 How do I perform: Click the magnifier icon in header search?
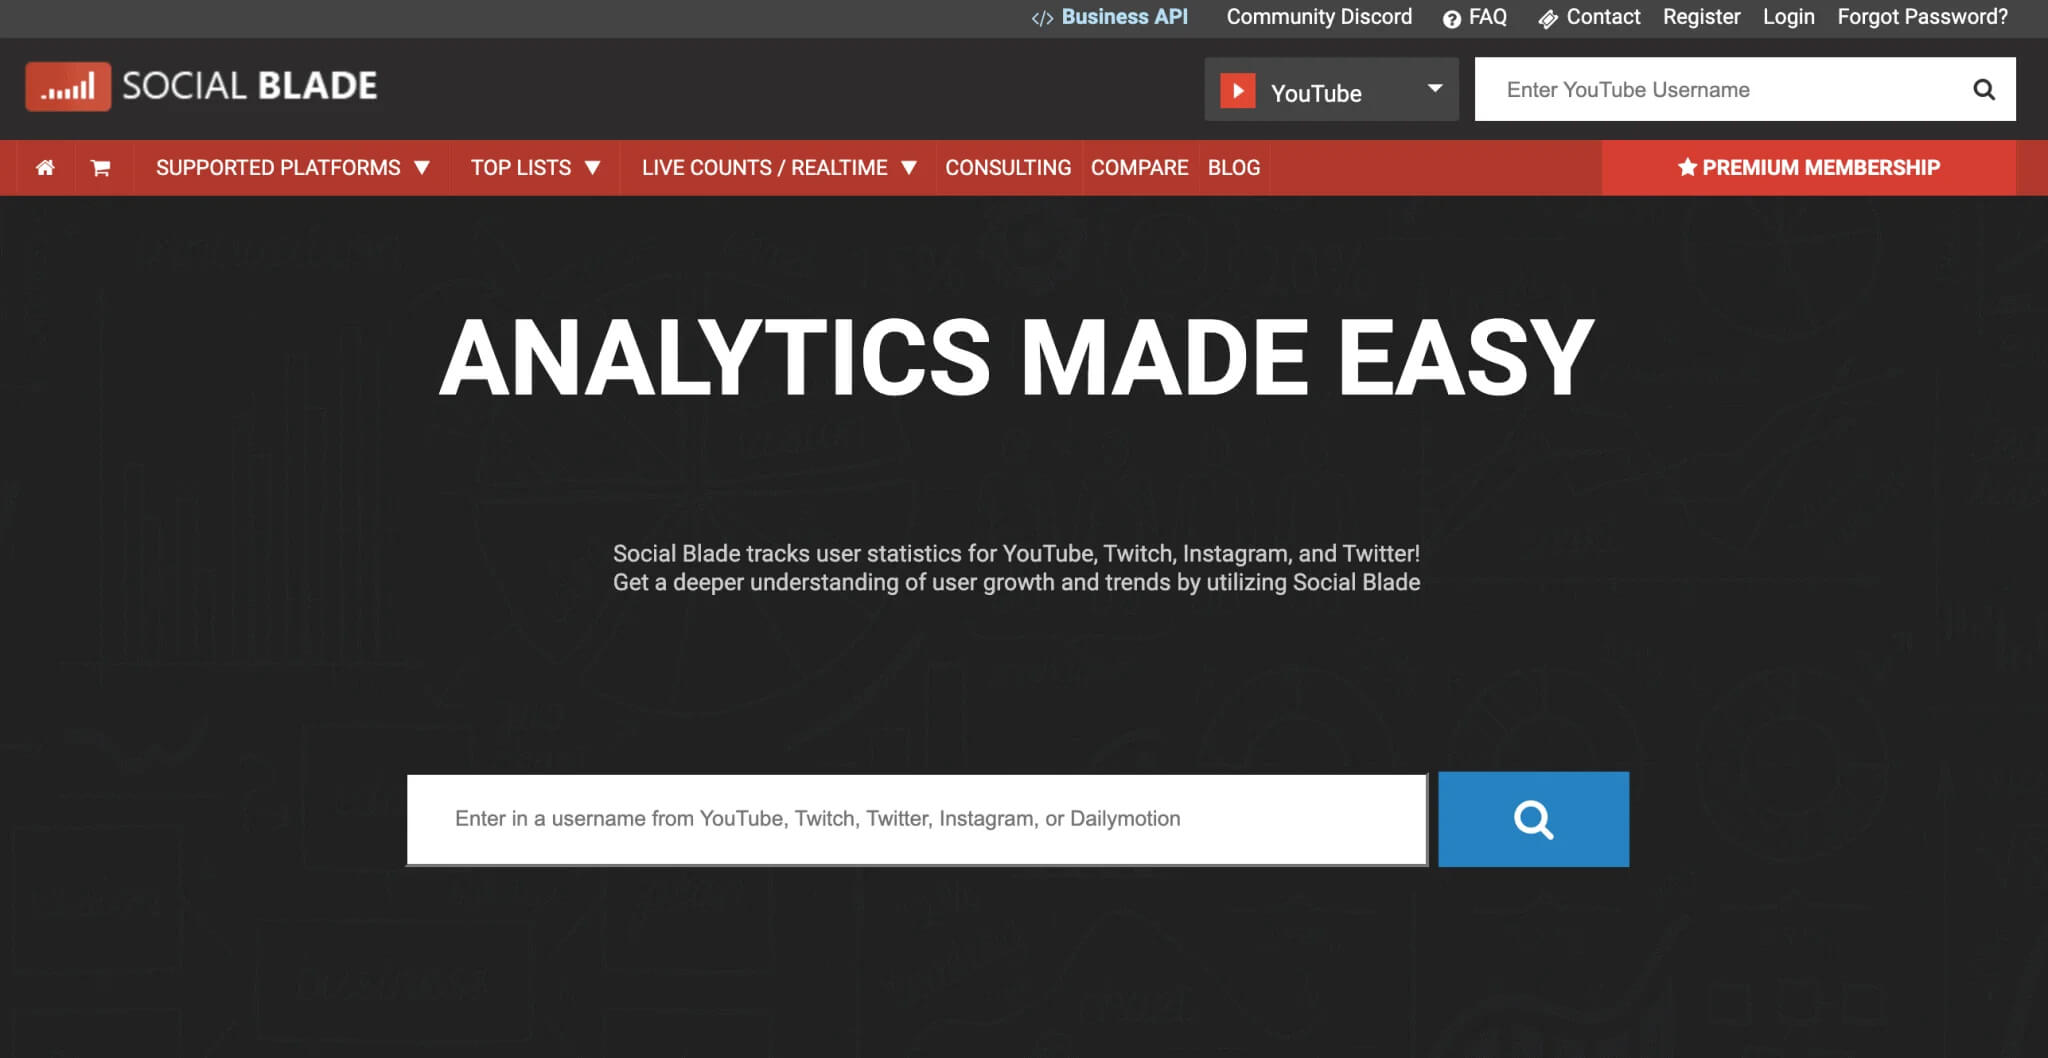1983,90
